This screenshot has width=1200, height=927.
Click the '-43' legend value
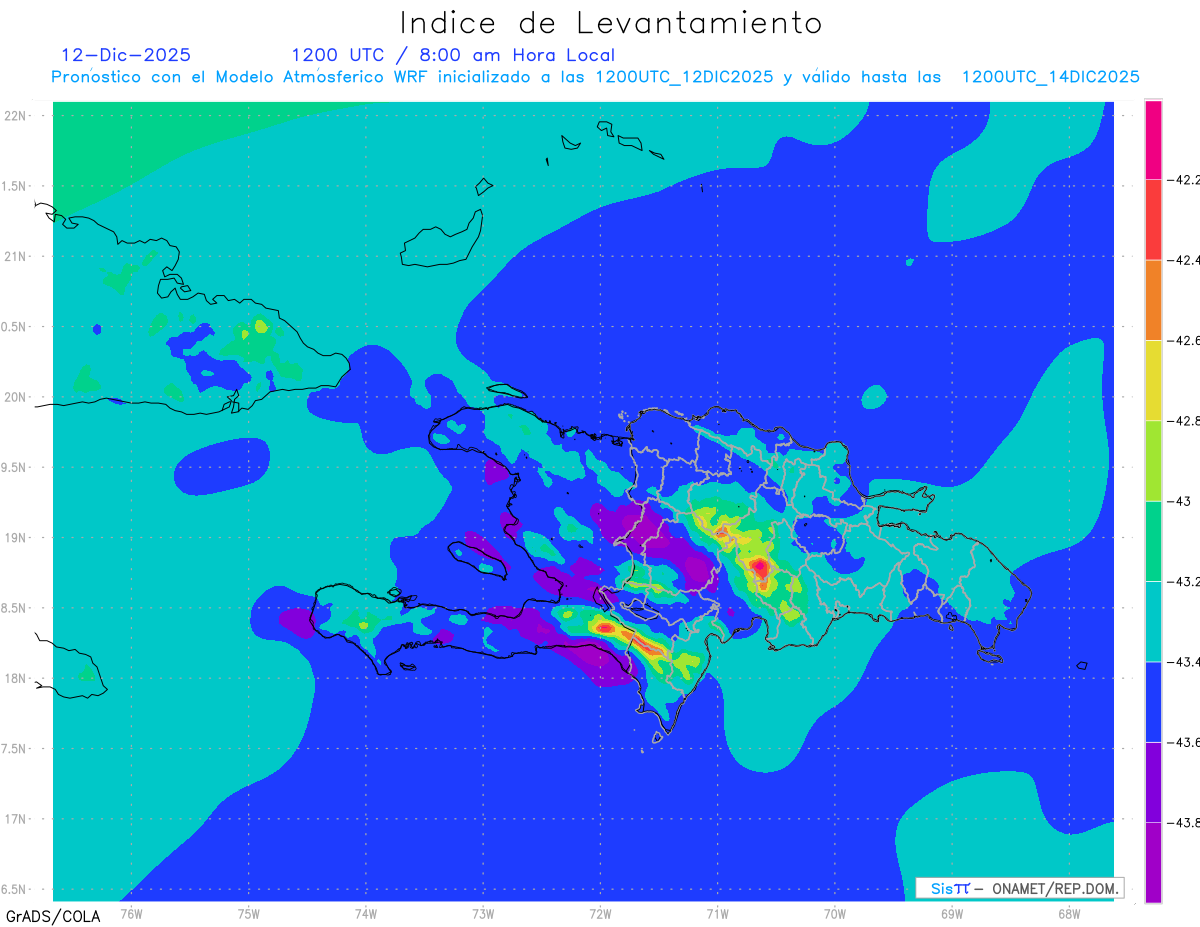(x=1178, y=501)
